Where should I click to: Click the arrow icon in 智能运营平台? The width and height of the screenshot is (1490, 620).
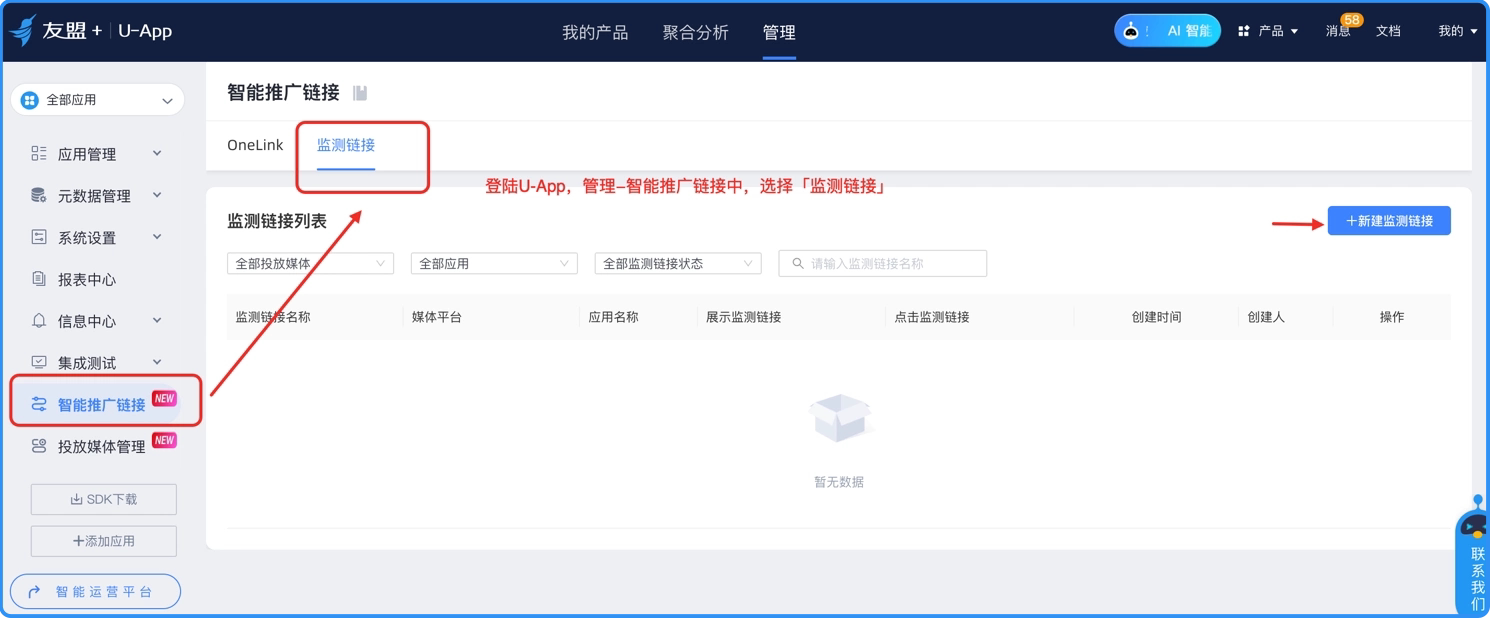click(34, 592)
